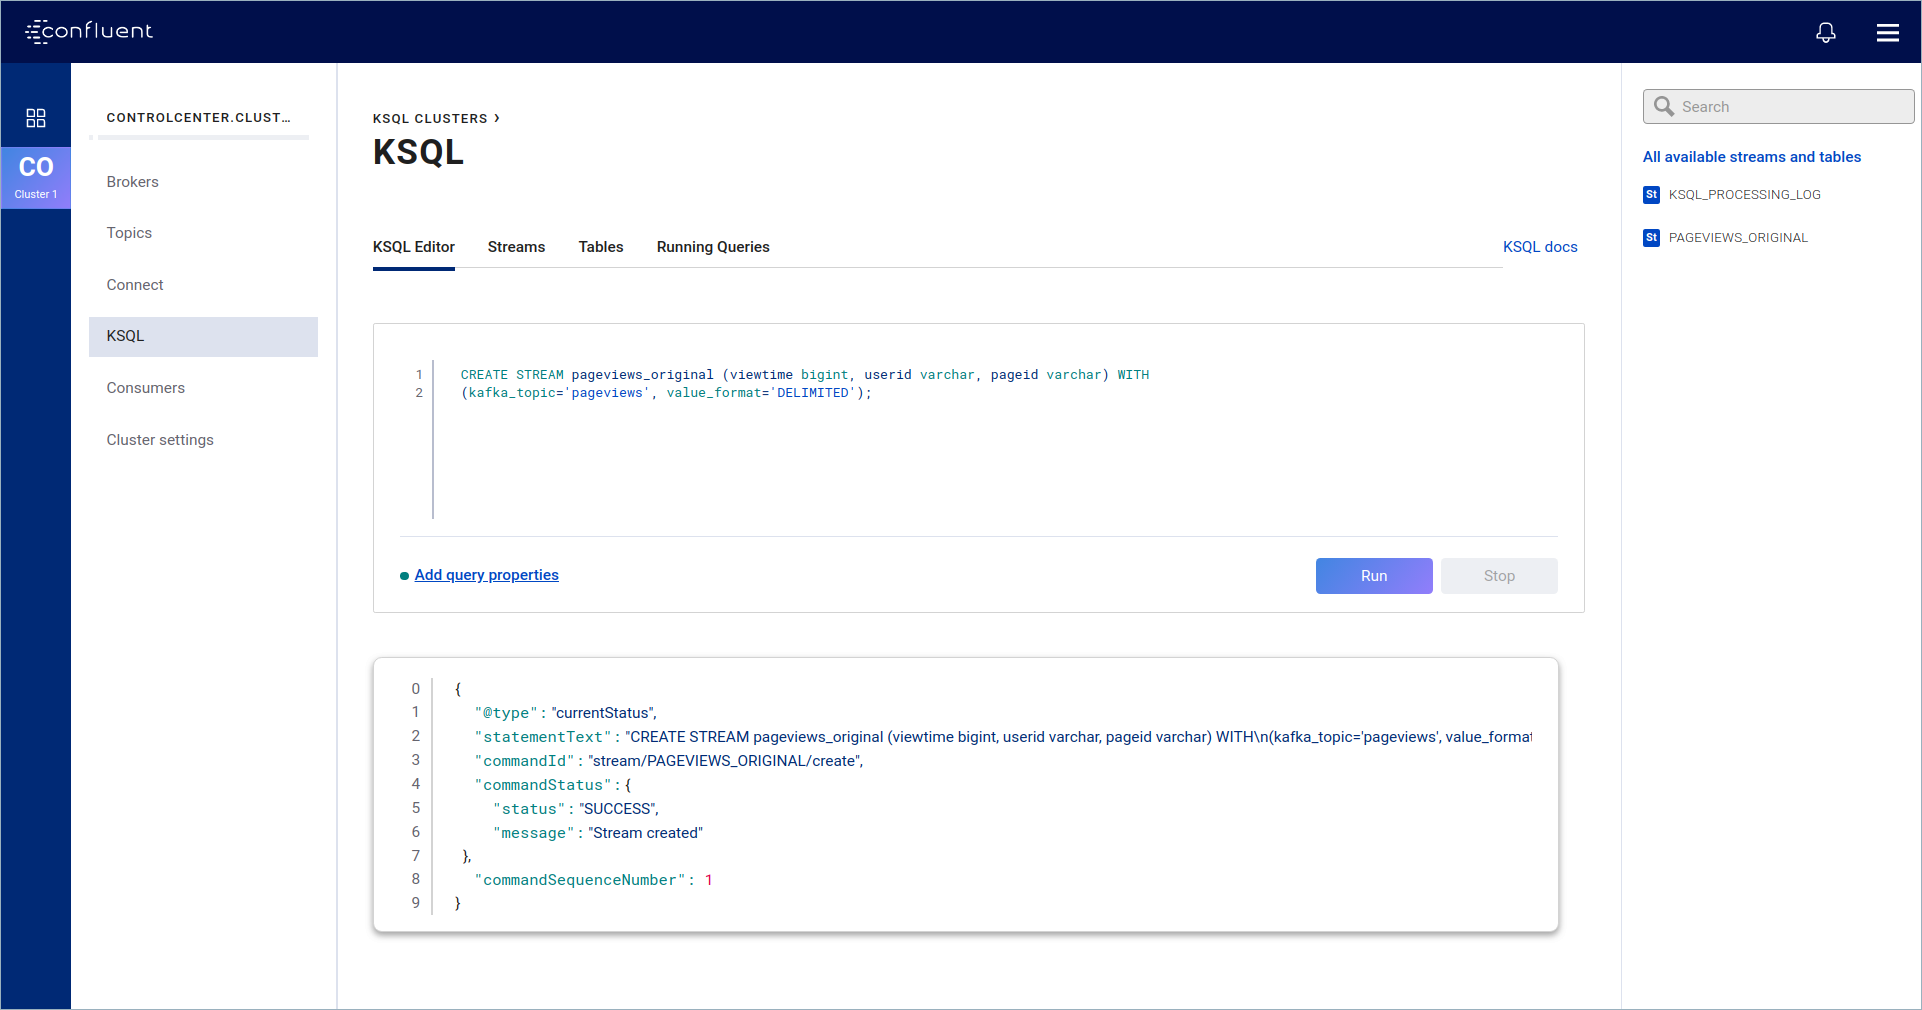Open the hamburger menu
The image size is (1922, 1010).
point(1887,32)
